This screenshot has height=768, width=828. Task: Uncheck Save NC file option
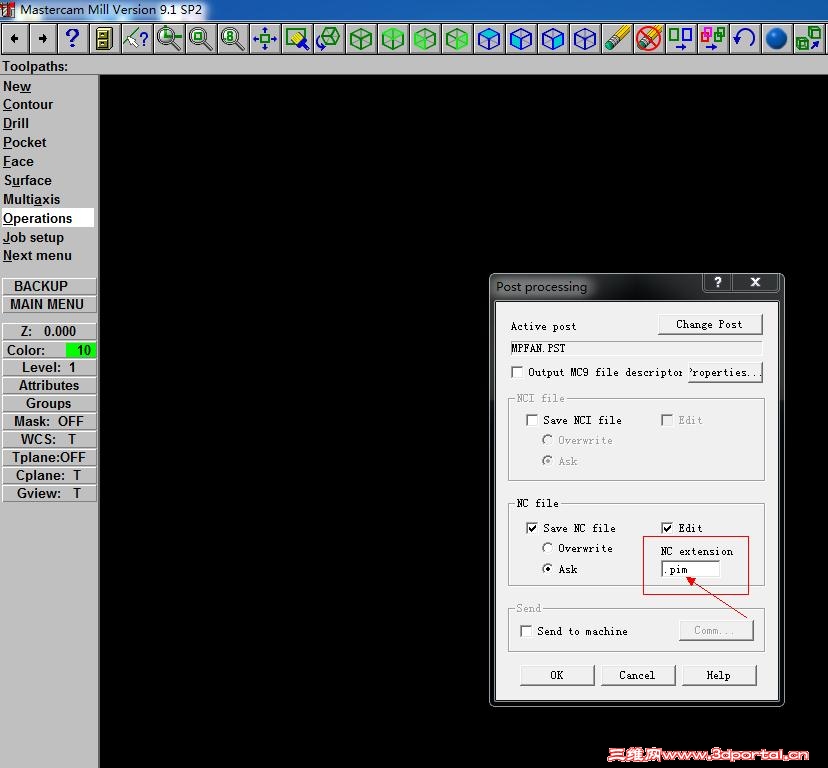pos(532,528)
